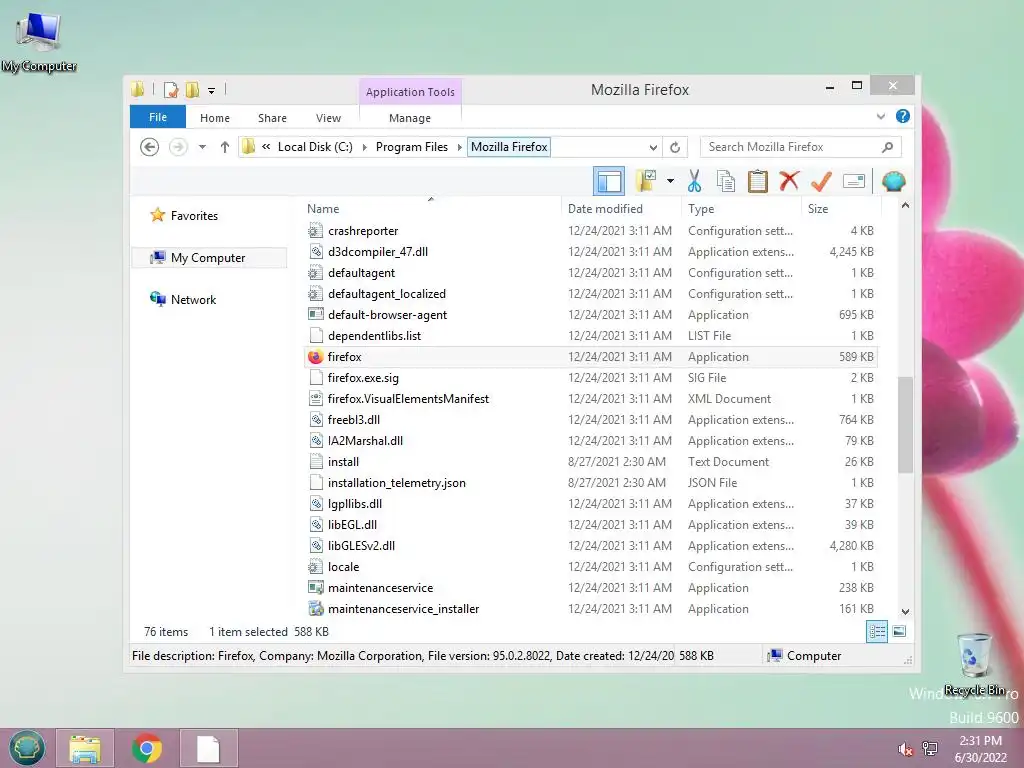Viewport: 1024px width, 768px height.
Task: Click Local Disk (C:) breadcrumb
Action: (315, 147)
